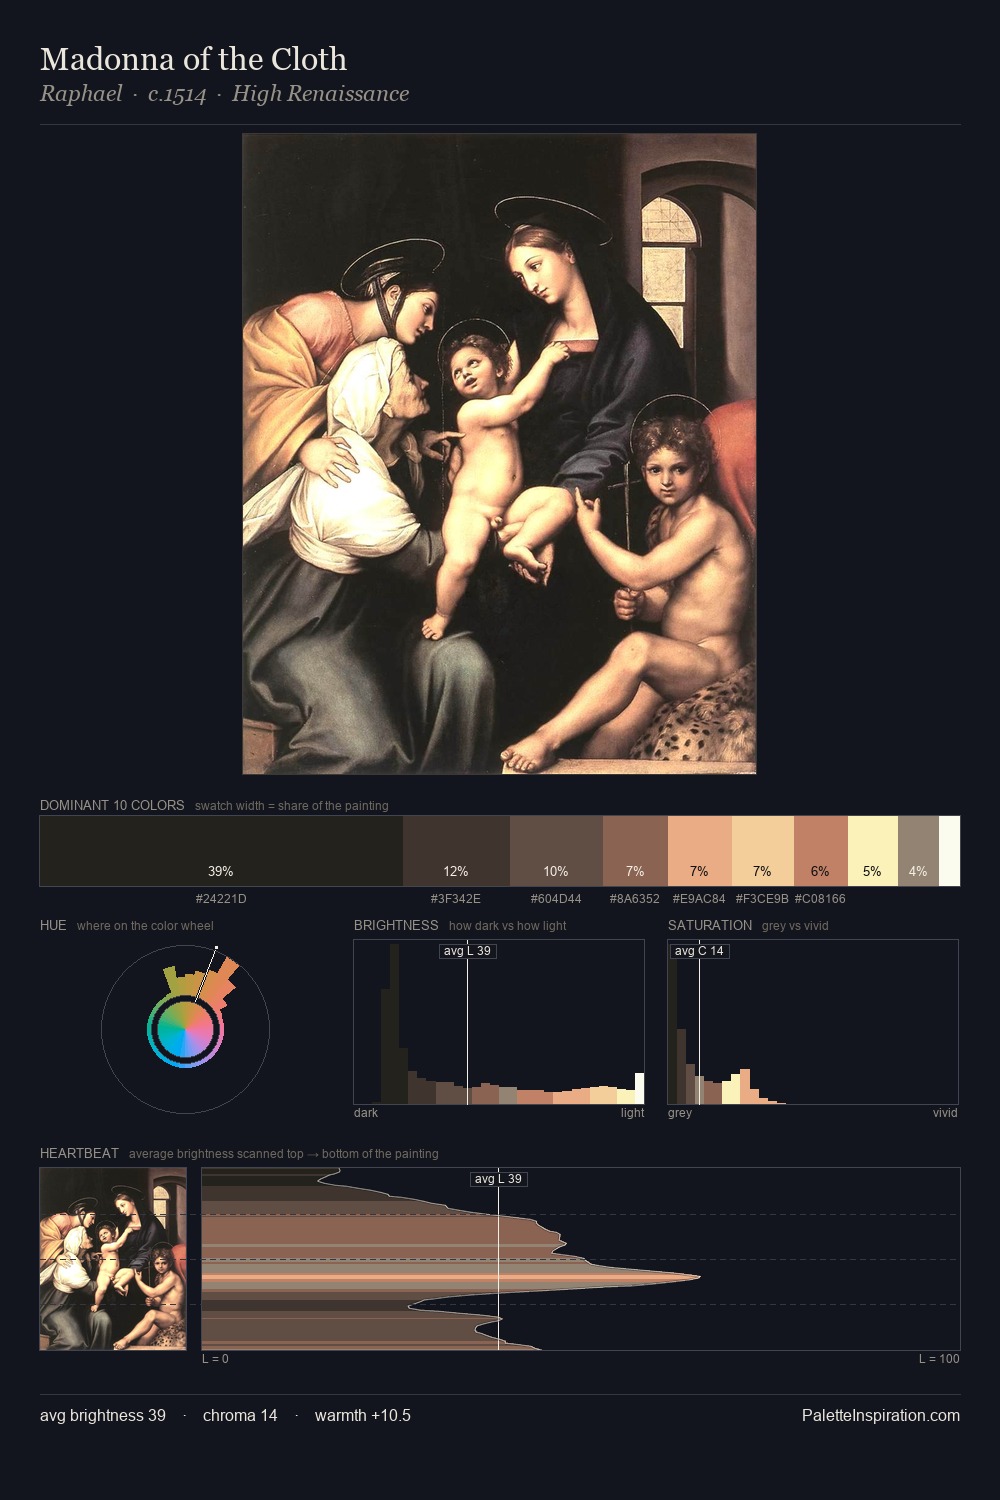Click the 'light' axis label

(x=632, y=1113)
